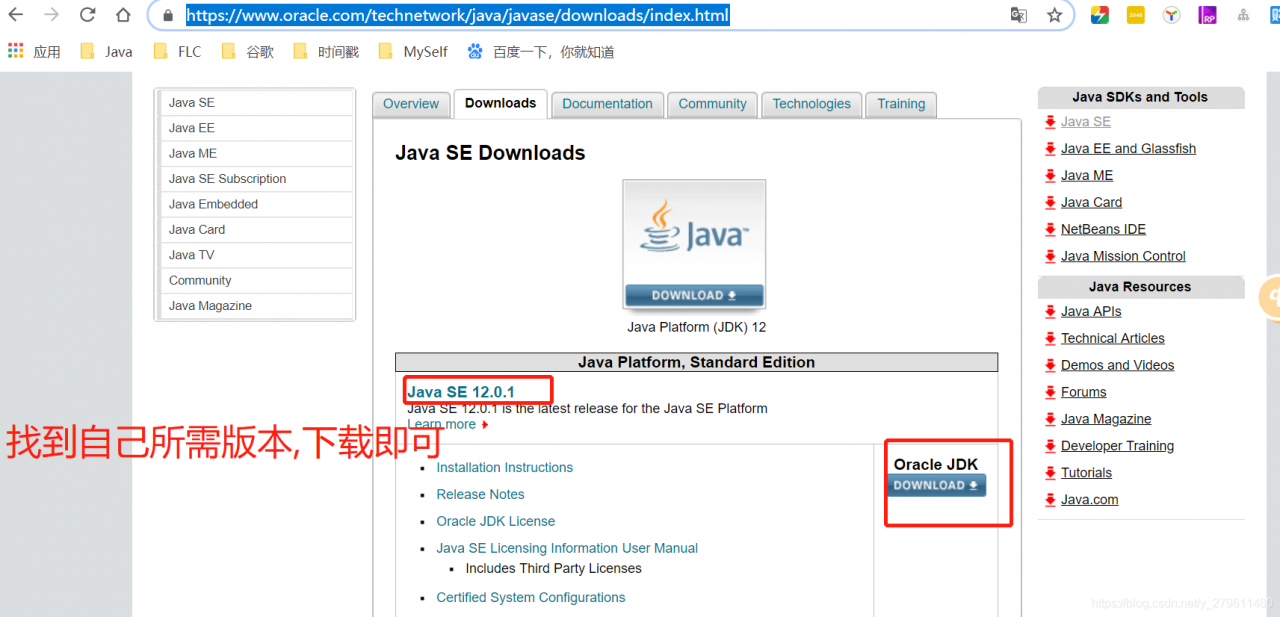Open the 百度一下，你就知道 bookmark
The image size is (1280, 617).
(x=541, y=51)
